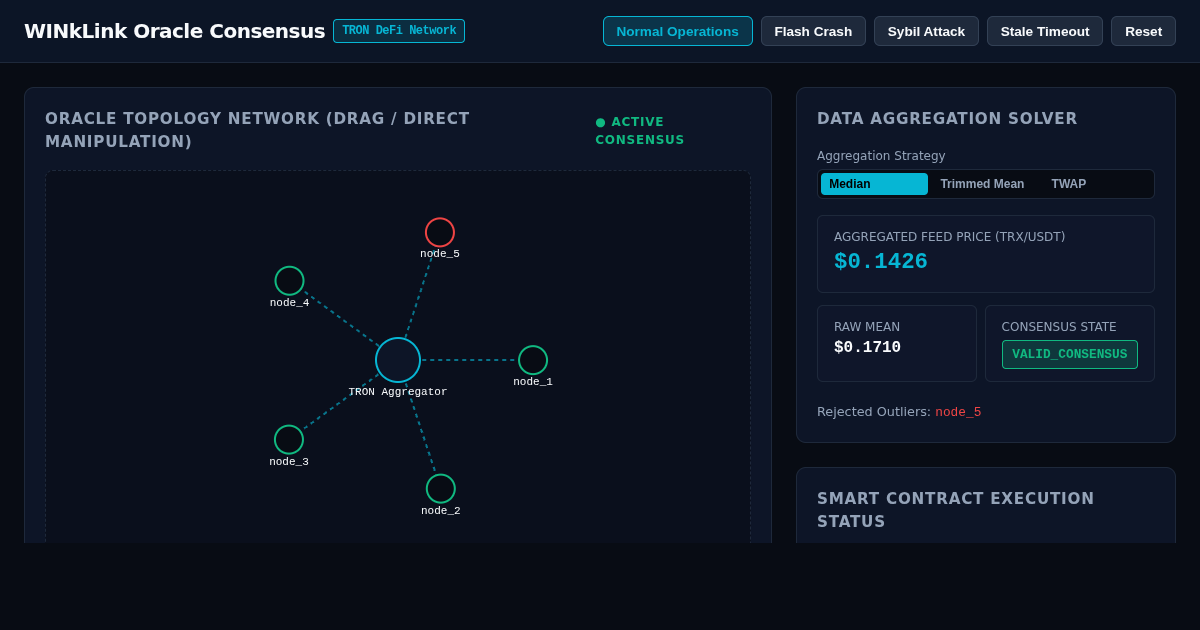Image resolution: width=1200 pixels, height=630 pixels.
Task: Click the VALID_CONSENSUS state badge
Action: click(1069, 354)
